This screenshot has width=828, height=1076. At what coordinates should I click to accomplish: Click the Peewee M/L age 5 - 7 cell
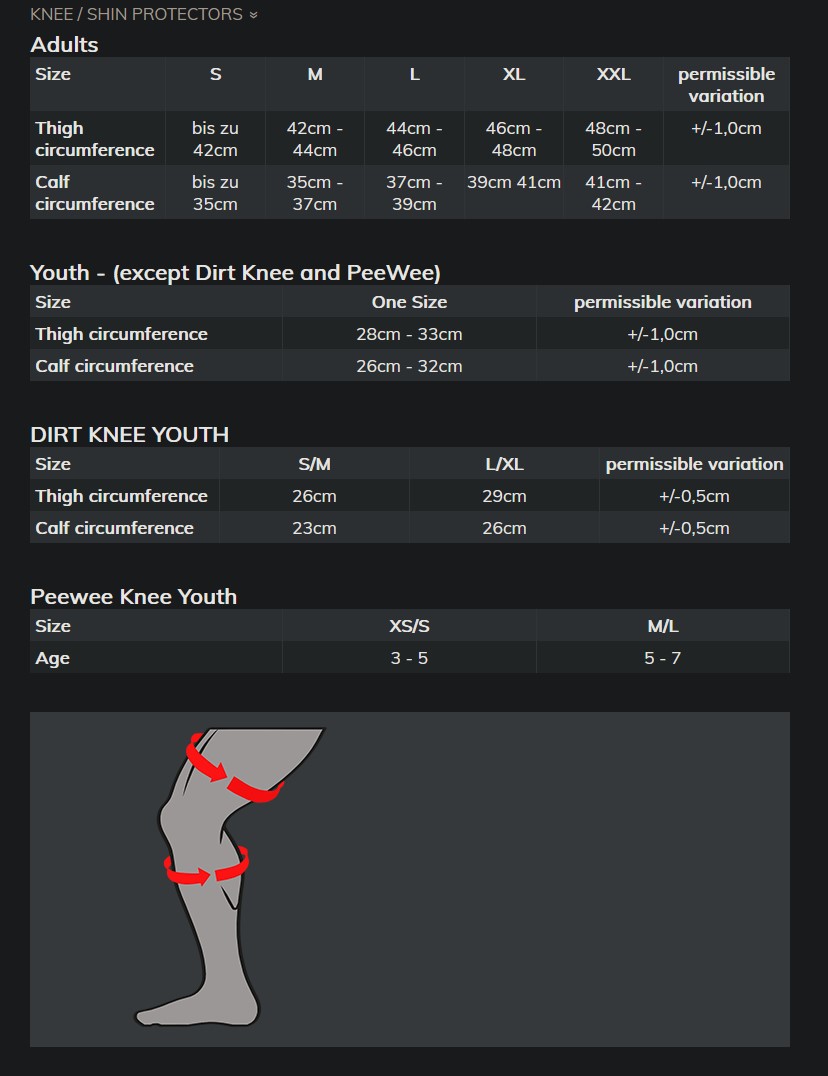tap(663, 658)
